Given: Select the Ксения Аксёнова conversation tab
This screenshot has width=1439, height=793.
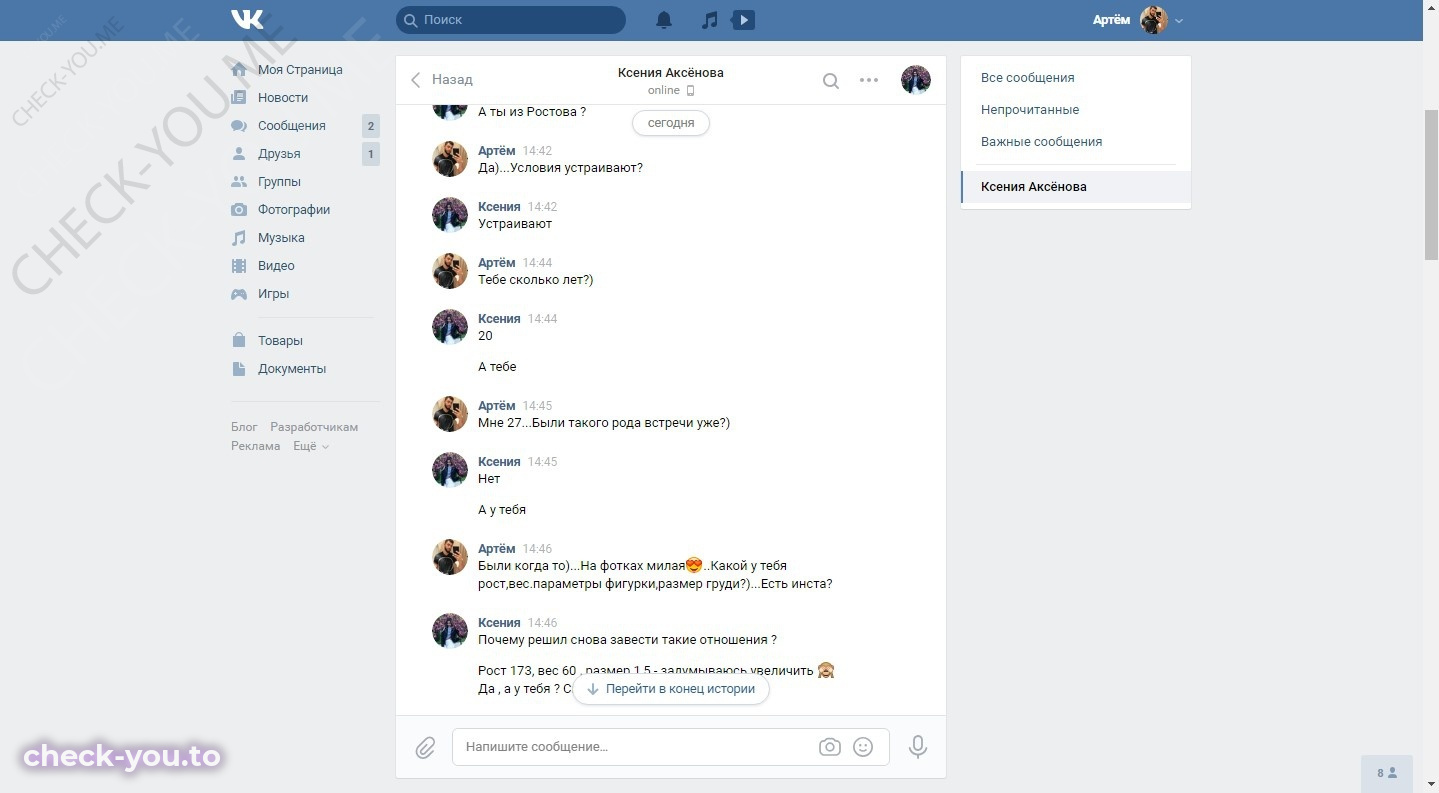Looking at the screenshot, I should (1076, 187).
